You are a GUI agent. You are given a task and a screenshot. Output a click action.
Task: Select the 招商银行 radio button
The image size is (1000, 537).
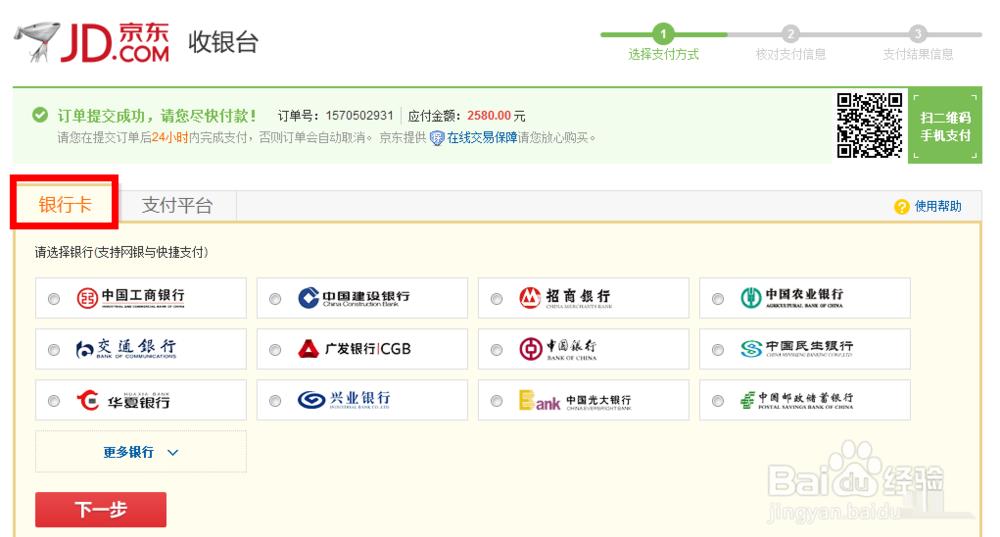click(497, 299)
